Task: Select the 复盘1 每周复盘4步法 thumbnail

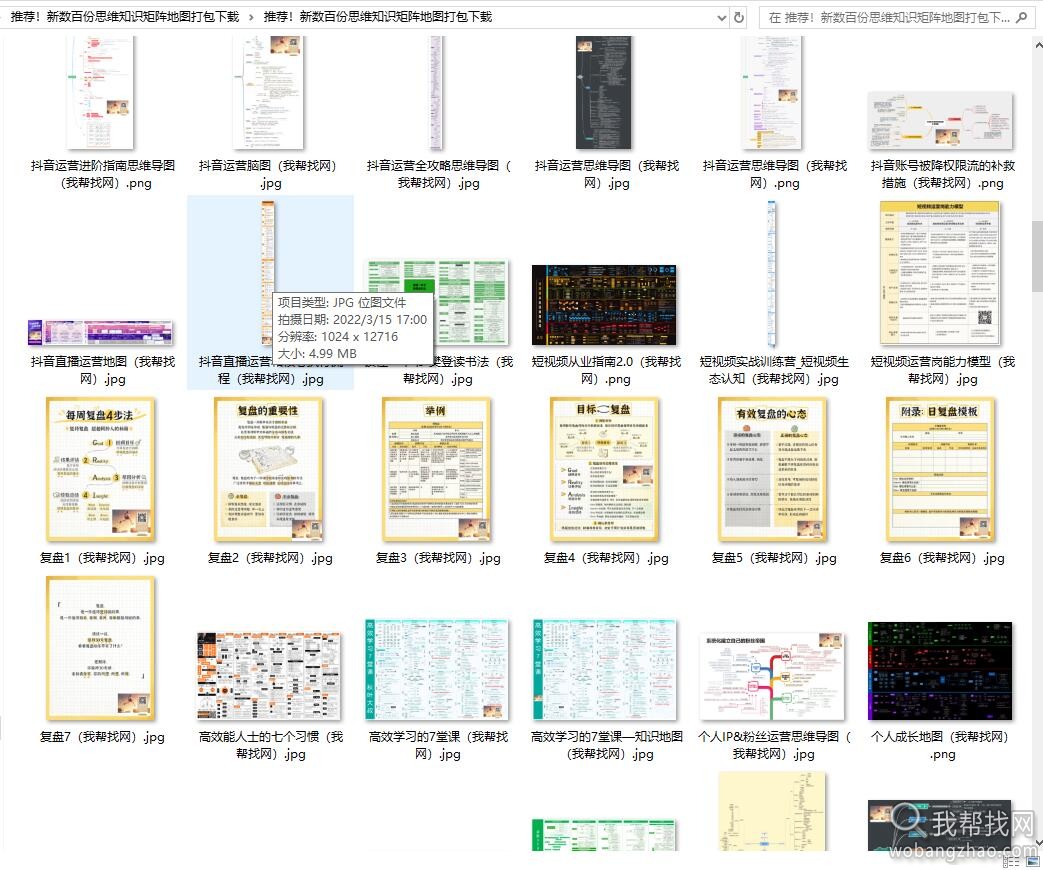Action: click(100, 470)
